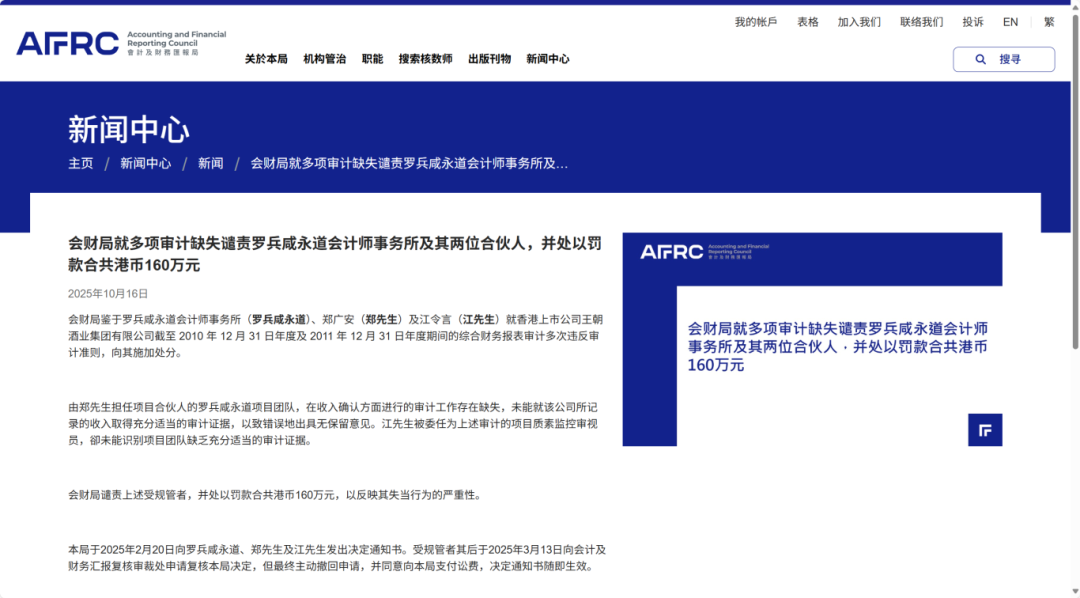Open the 机构管治 menu

click(x=324, y=59)
